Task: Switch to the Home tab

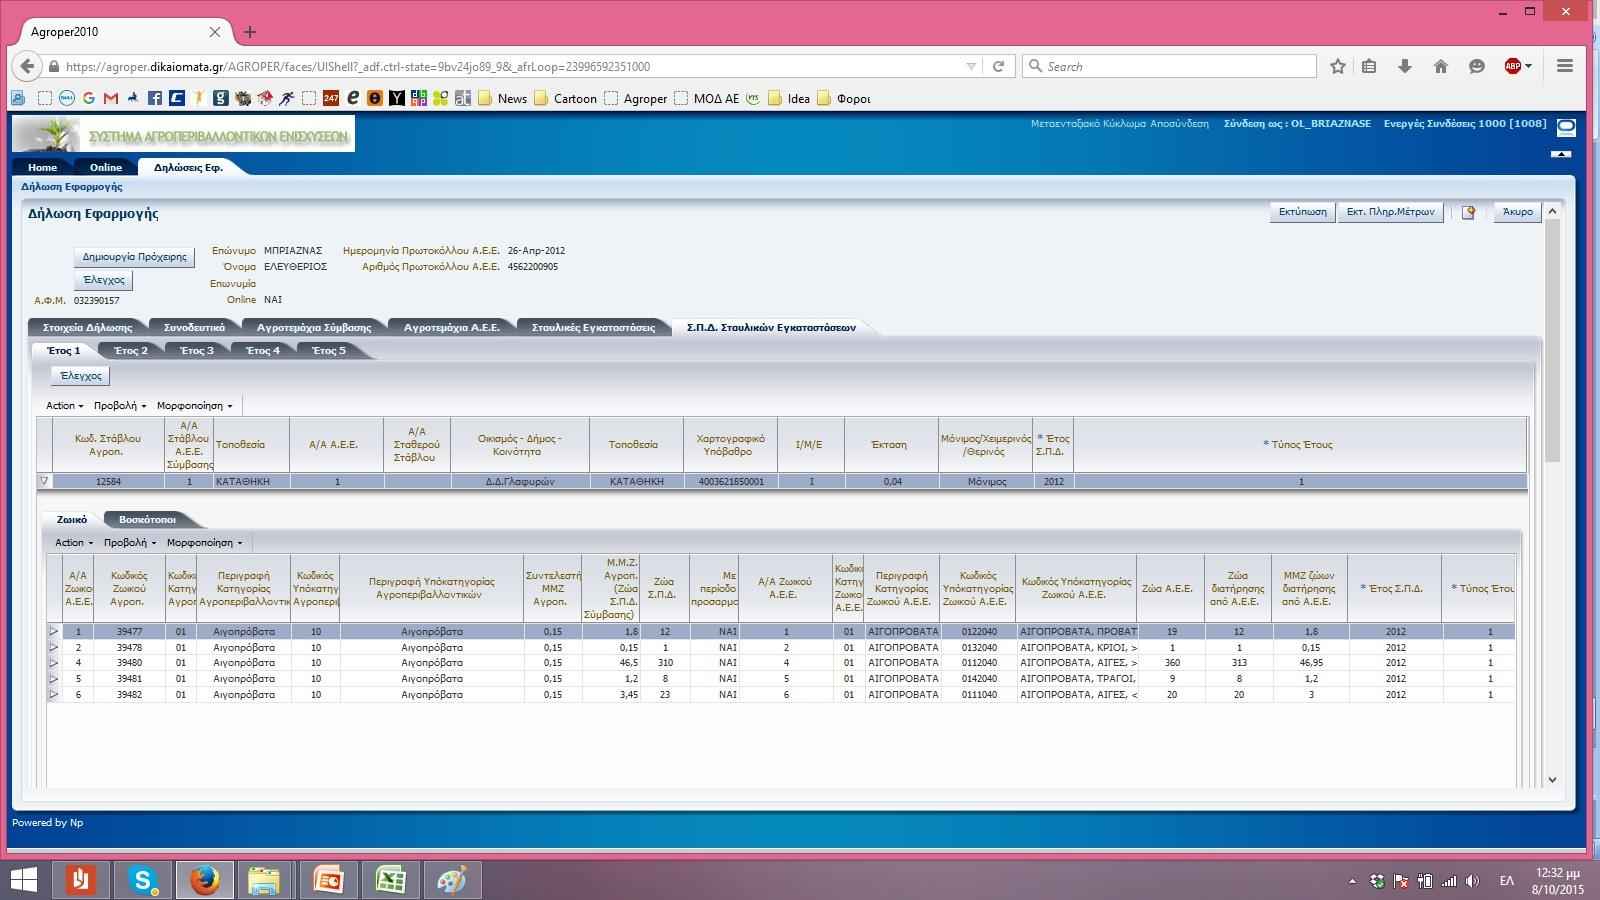Action: (x=42, y=168)
